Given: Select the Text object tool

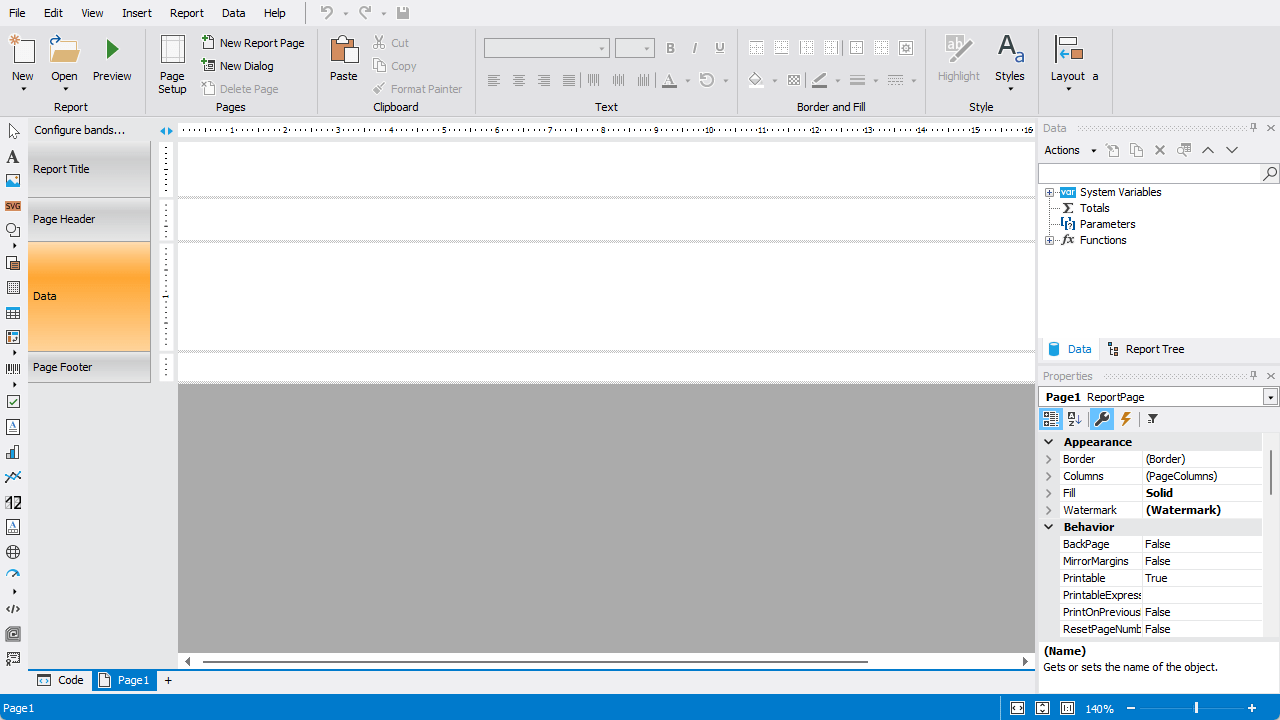Looking at the screenshot, I should tap(13, 157).
